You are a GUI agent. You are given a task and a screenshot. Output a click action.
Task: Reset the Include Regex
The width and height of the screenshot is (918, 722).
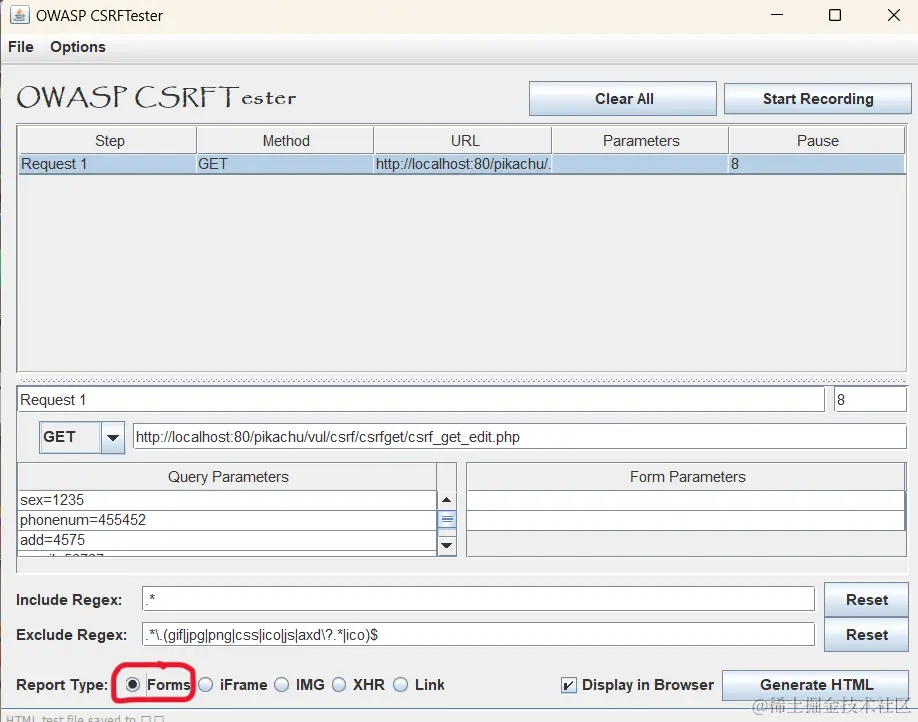(x=866, y=600)
